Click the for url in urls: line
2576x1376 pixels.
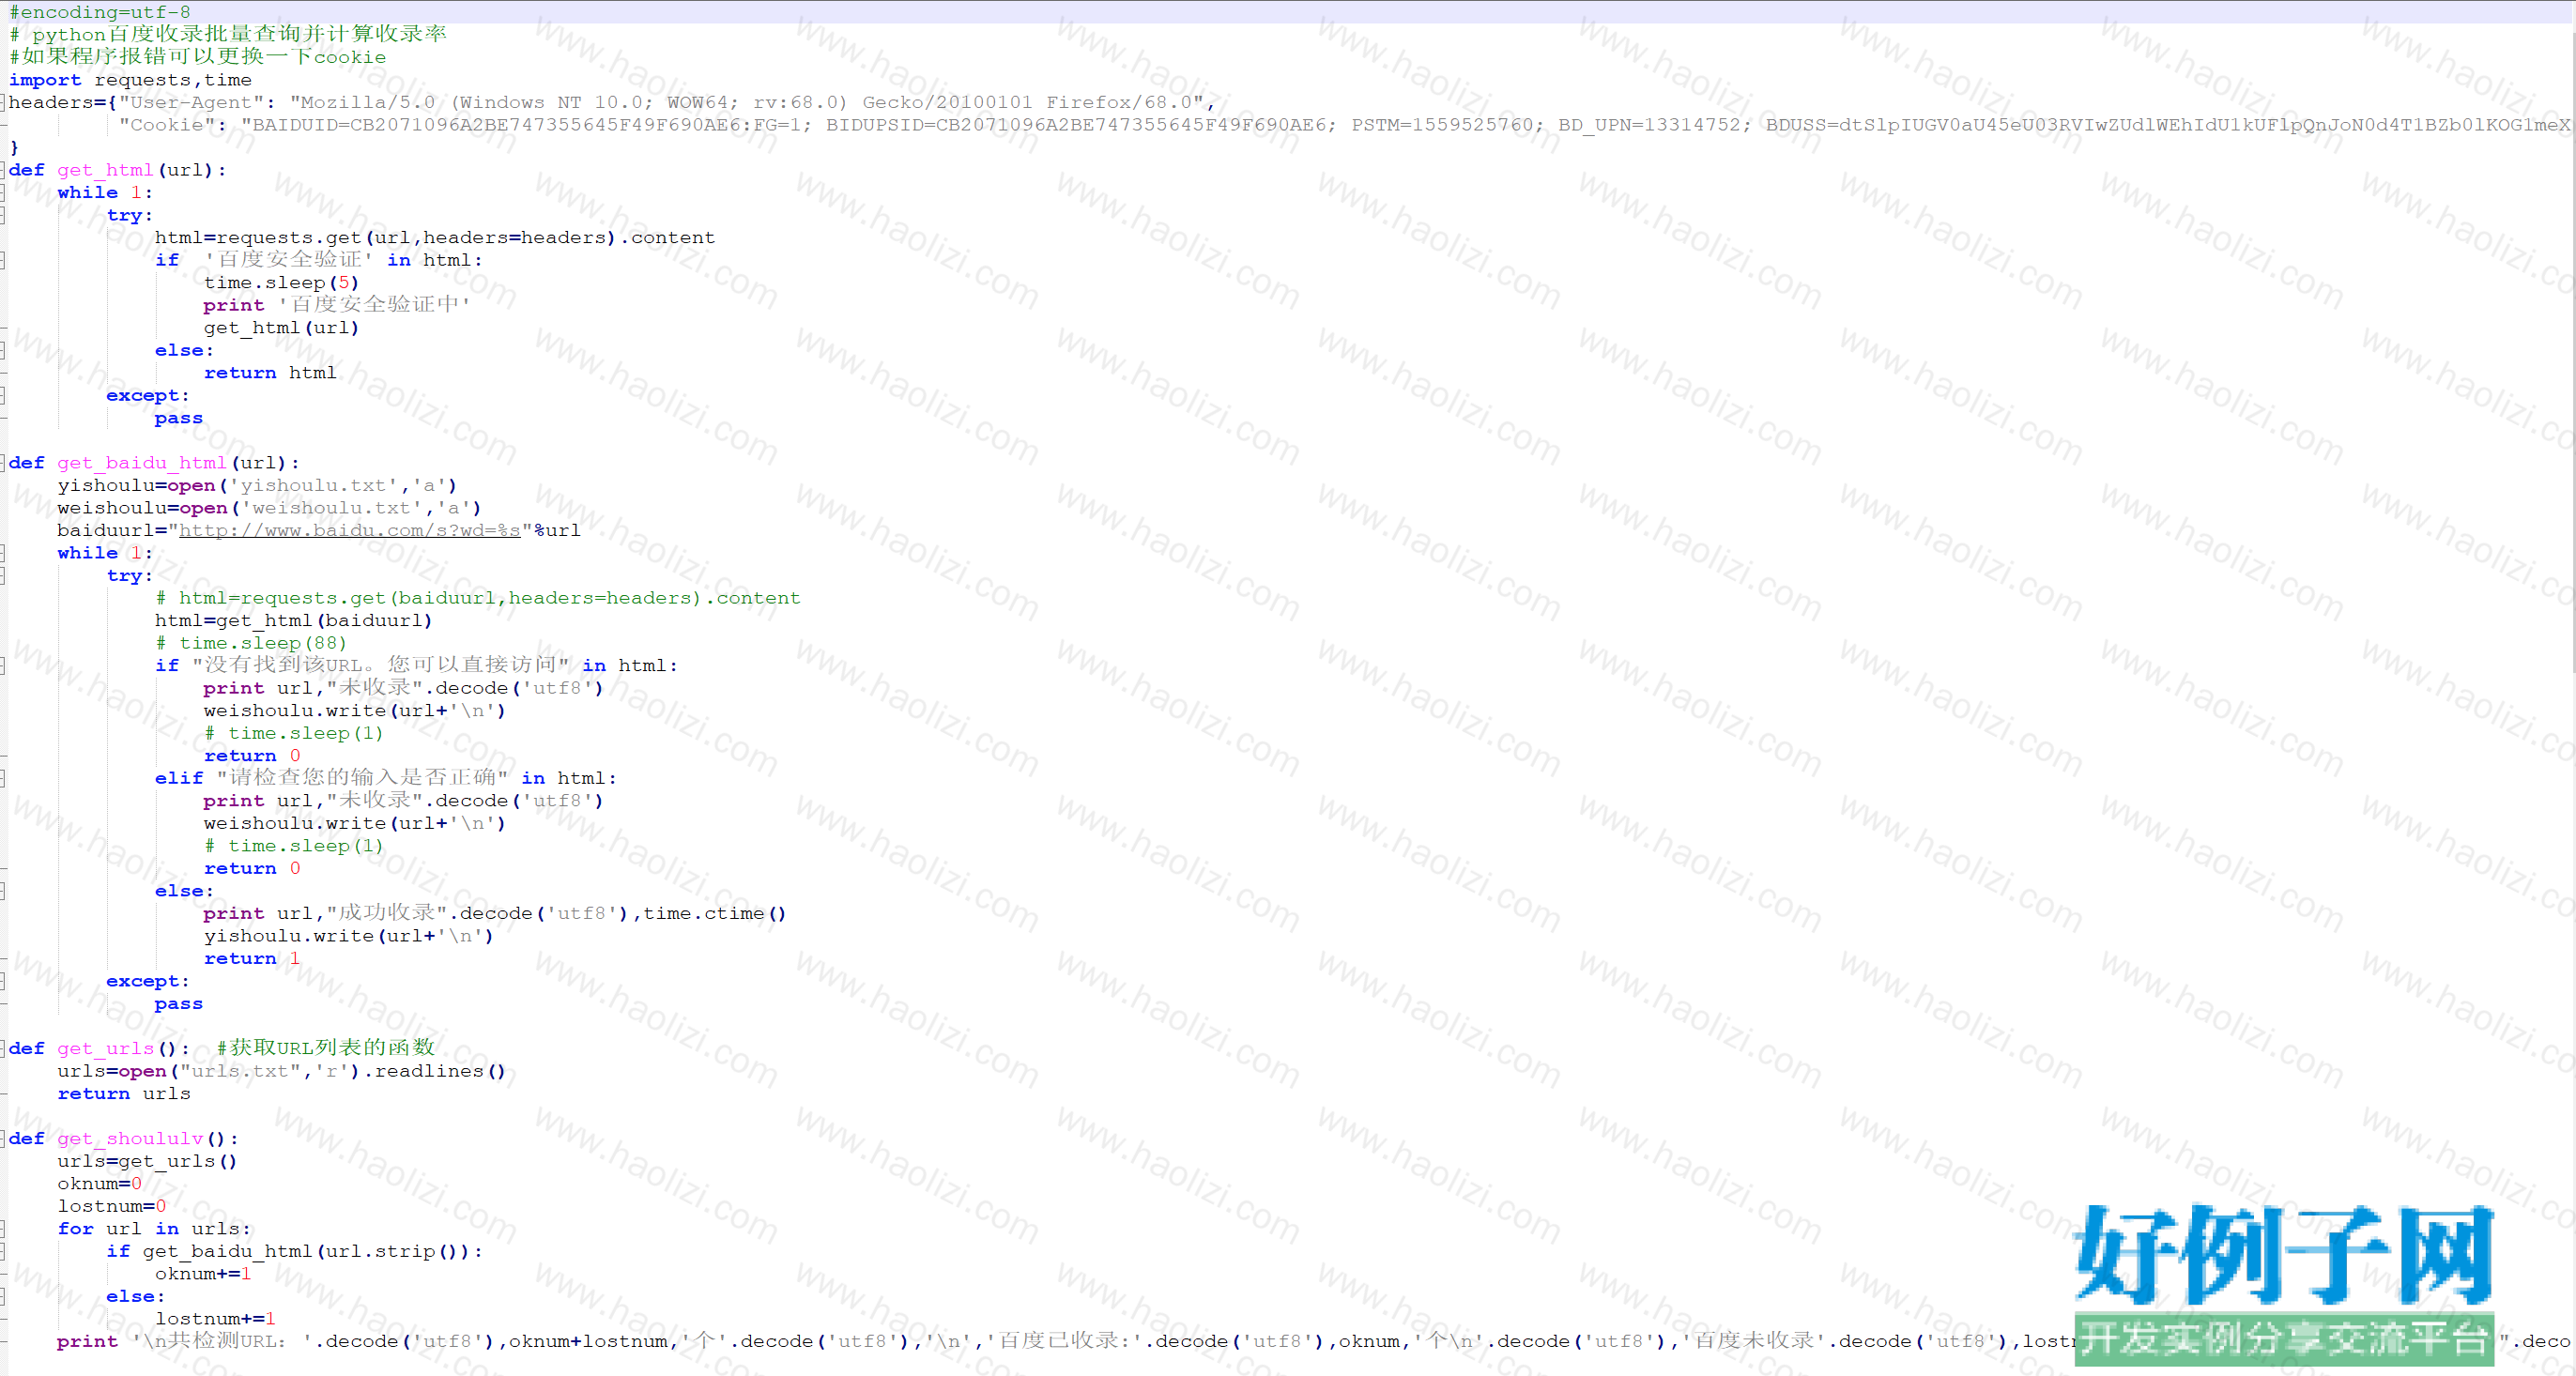[x=154, y=1228]
